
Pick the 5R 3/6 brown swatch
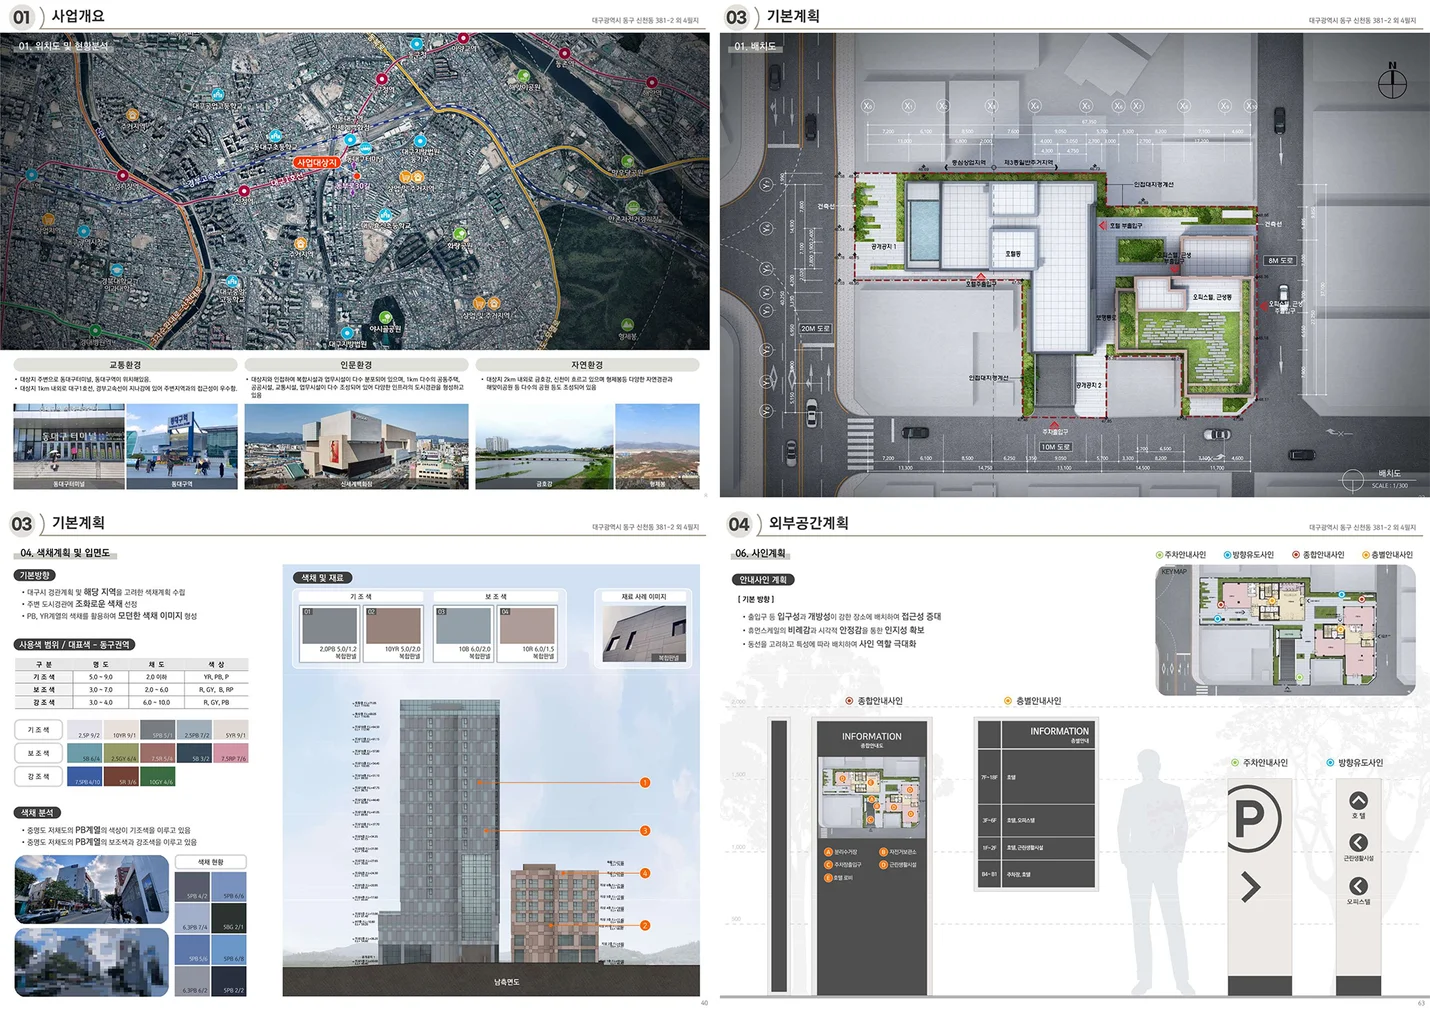click(x=121, y=776)
